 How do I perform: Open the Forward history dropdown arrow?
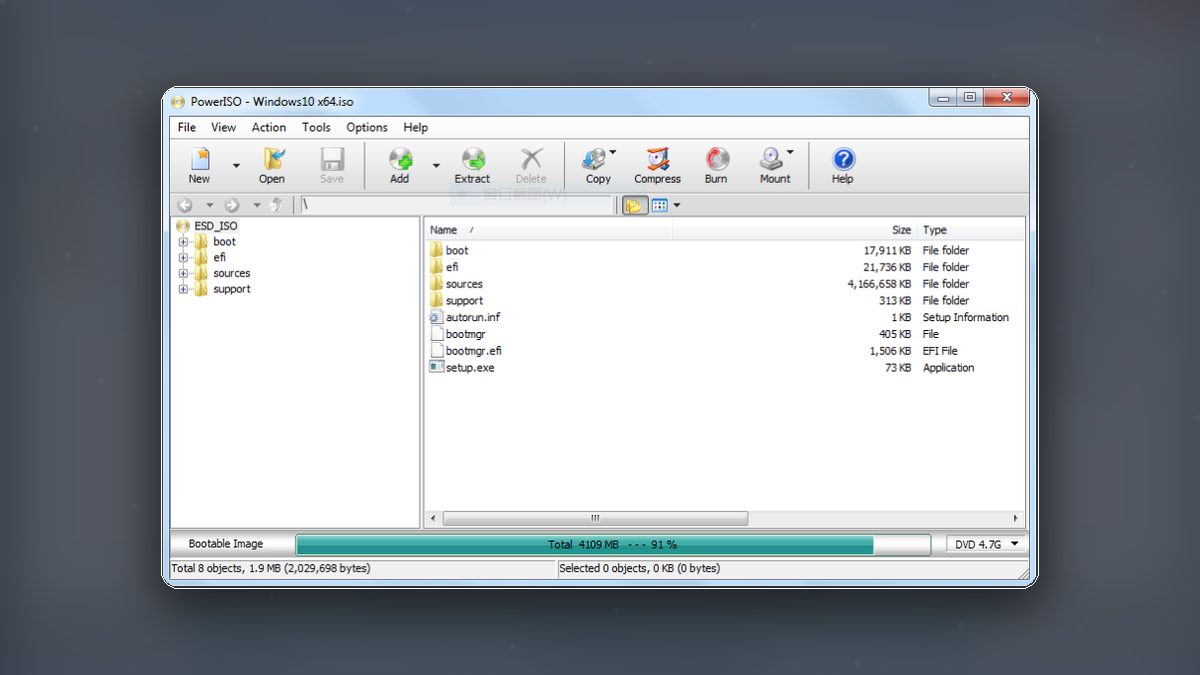(x=256, y=205)
